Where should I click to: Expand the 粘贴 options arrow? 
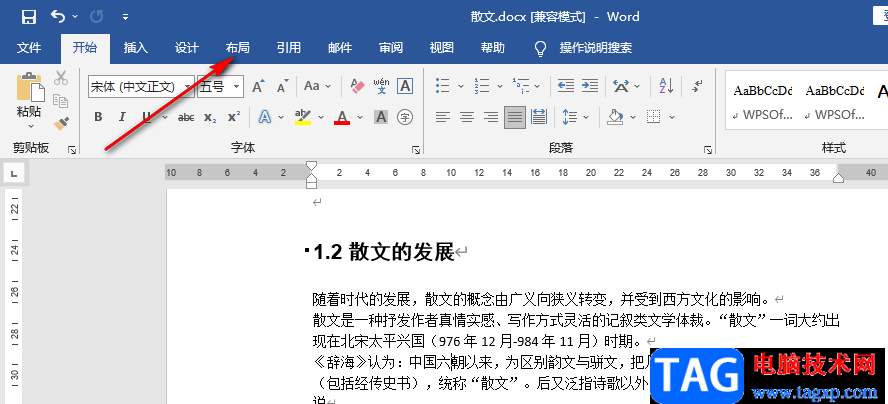coord(30,126)
